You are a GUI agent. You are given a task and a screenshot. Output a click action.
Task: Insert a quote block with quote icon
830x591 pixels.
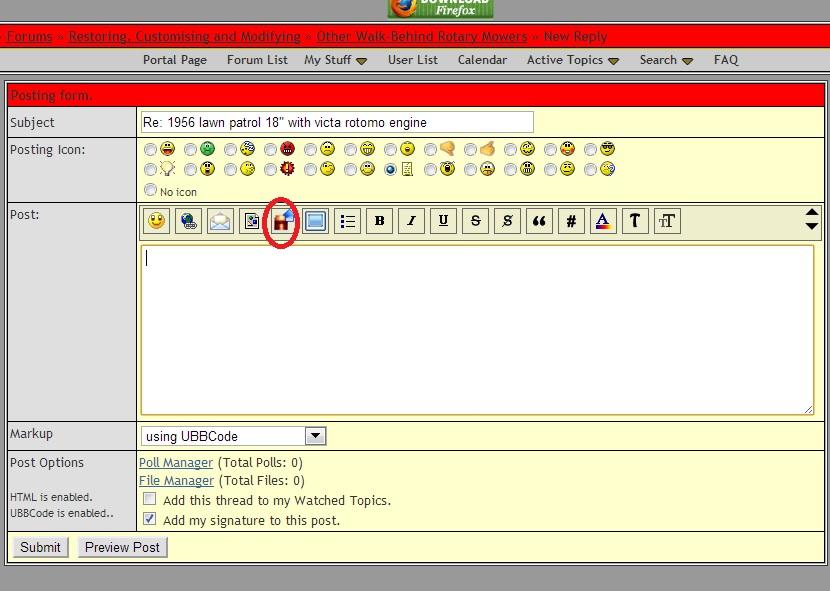click(x=539, y=221)
